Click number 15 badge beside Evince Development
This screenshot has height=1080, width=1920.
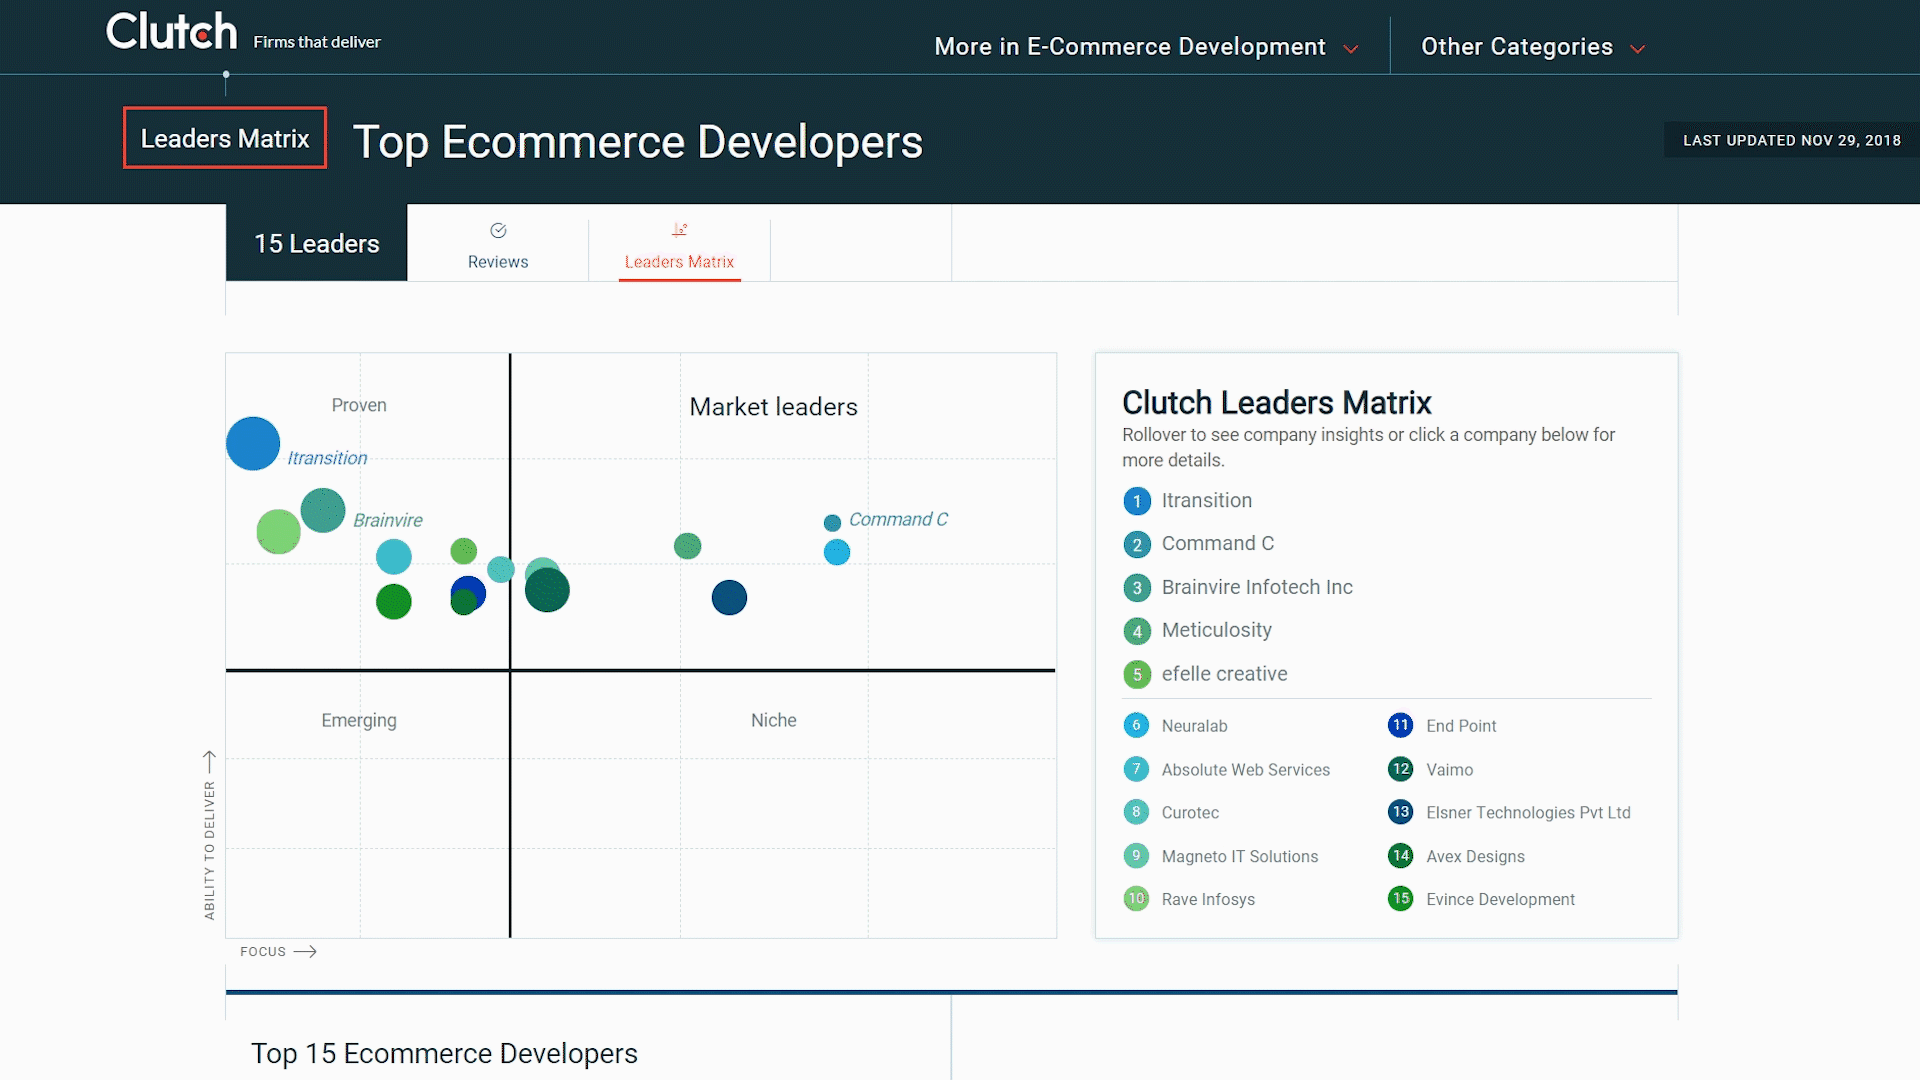(x=1400, y=899)
